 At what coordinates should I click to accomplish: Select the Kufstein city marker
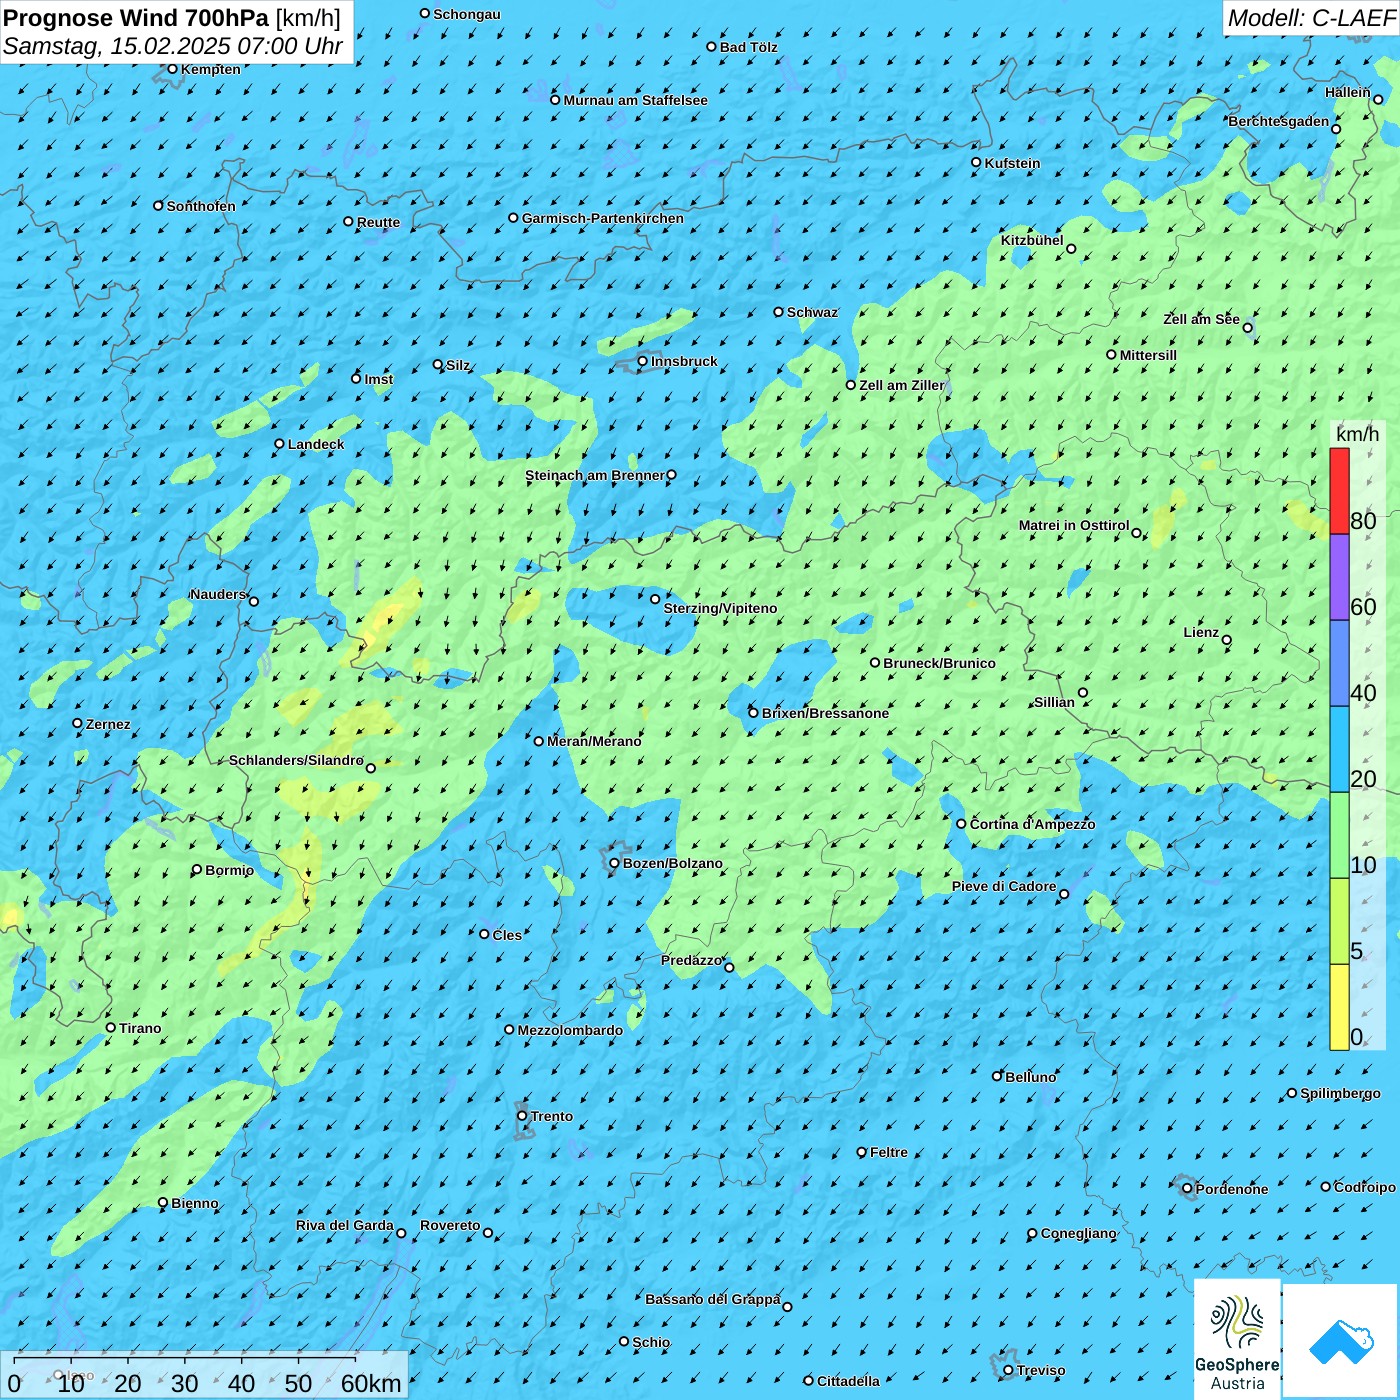click(x=977, y=163)
